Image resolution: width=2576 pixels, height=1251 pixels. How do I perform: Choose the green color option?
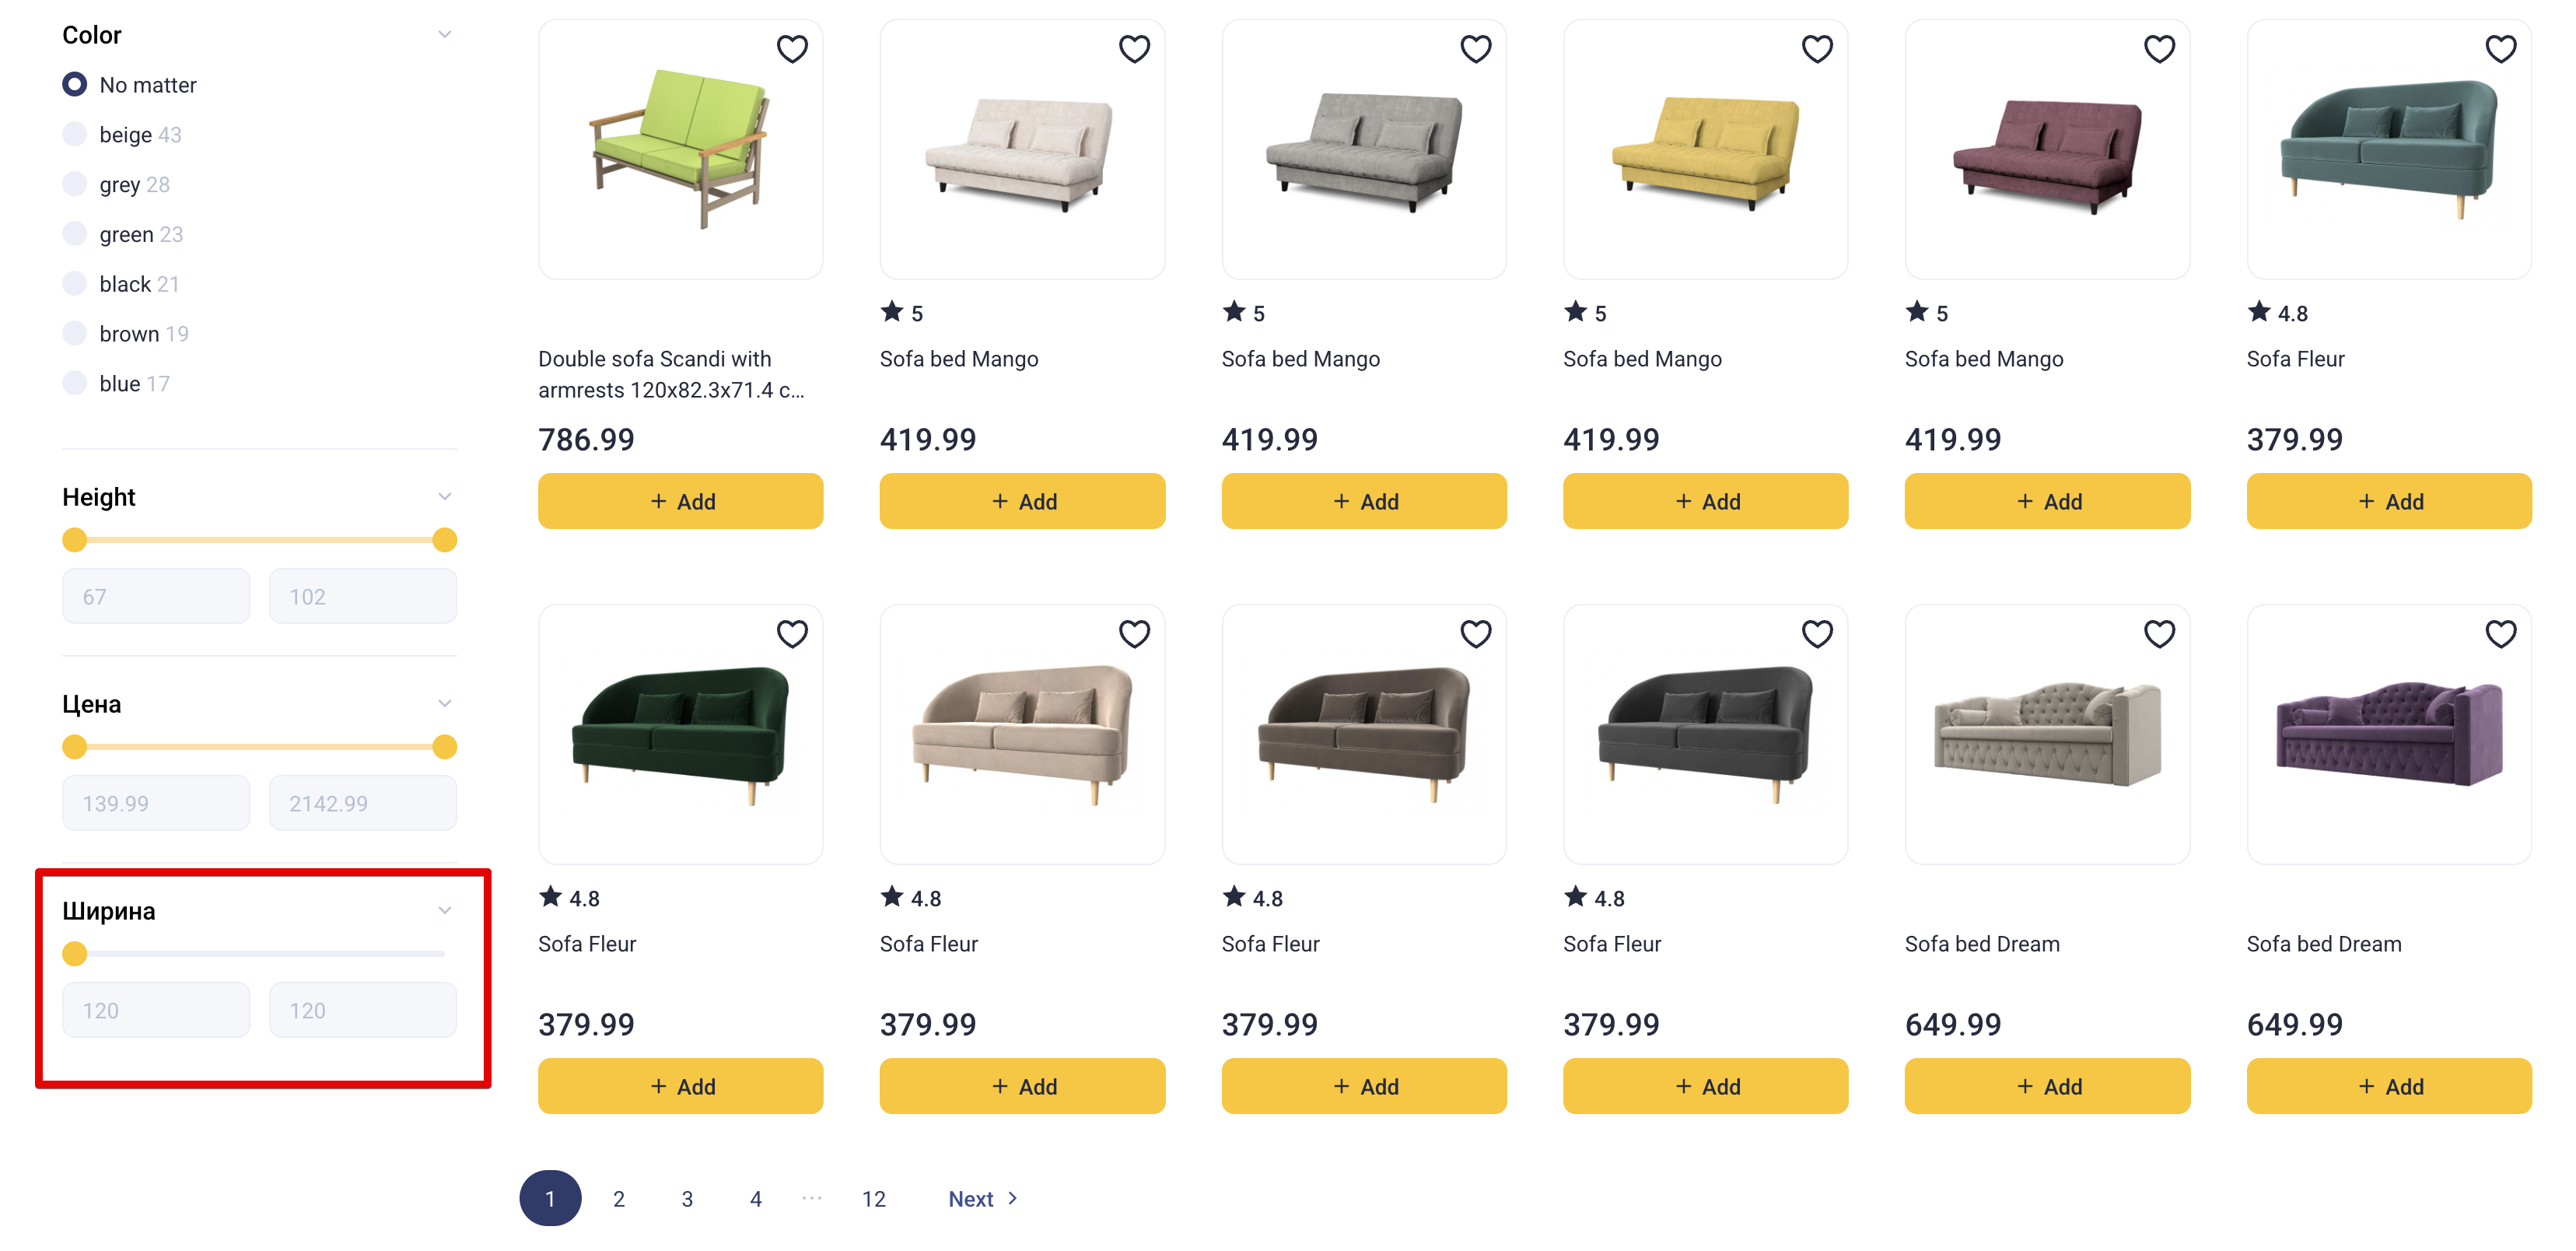[75, 234]
